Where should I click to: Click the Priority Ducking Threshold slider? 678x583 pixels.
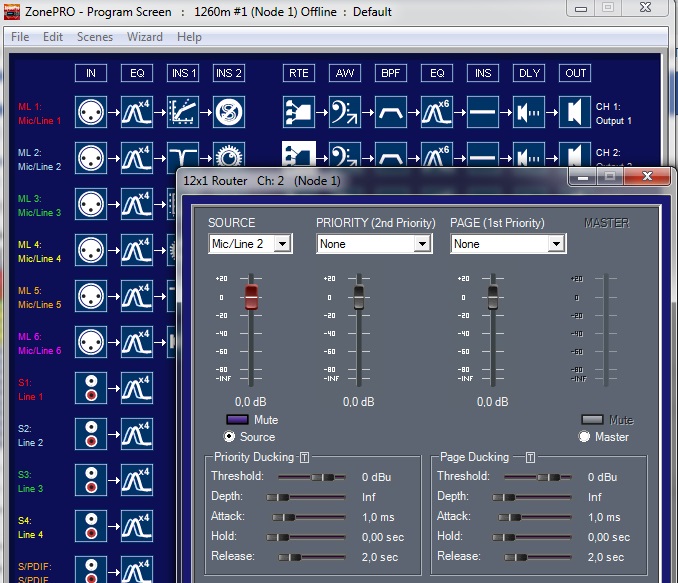click(x=311, y=478)
